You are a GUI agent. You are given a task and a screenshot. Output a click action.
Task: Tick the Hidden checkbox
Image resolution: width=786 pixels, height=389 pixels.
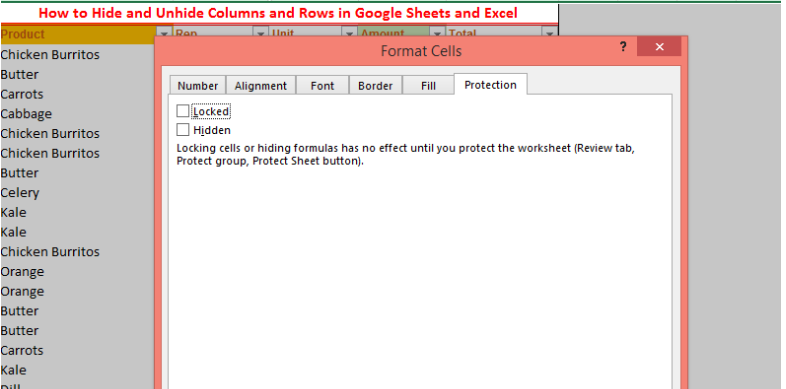click(183, 130)
